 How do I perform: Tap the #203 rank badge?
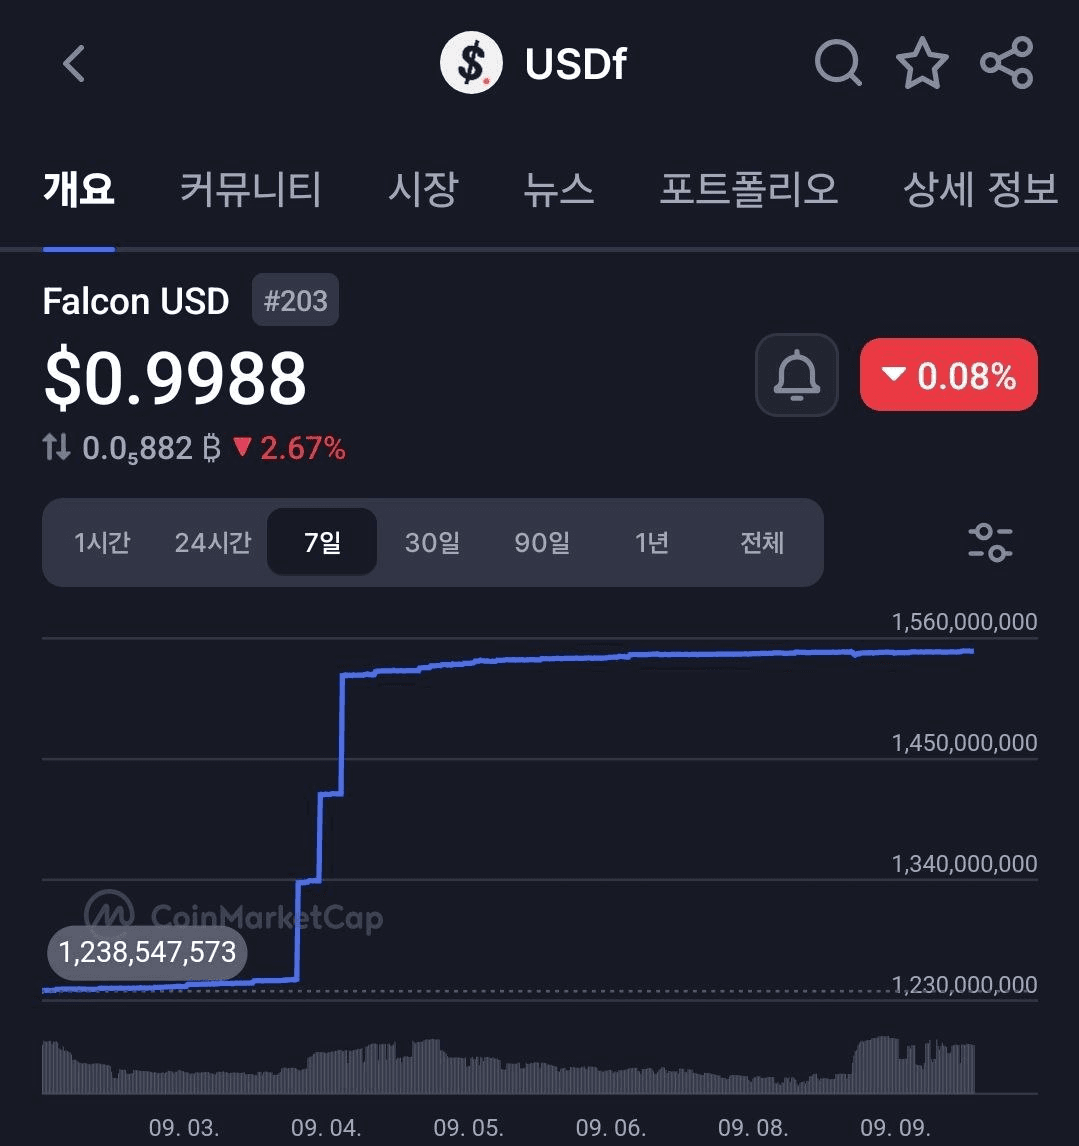click(295, 300)
